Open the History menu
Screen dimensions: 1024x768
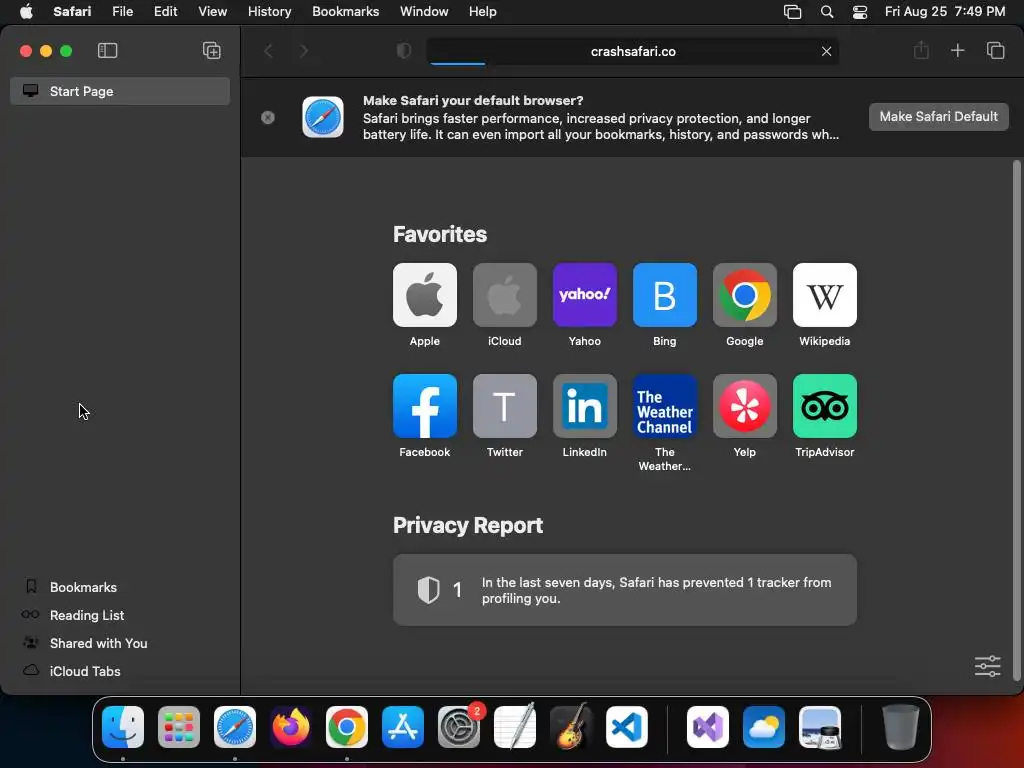tap(269, 12)
